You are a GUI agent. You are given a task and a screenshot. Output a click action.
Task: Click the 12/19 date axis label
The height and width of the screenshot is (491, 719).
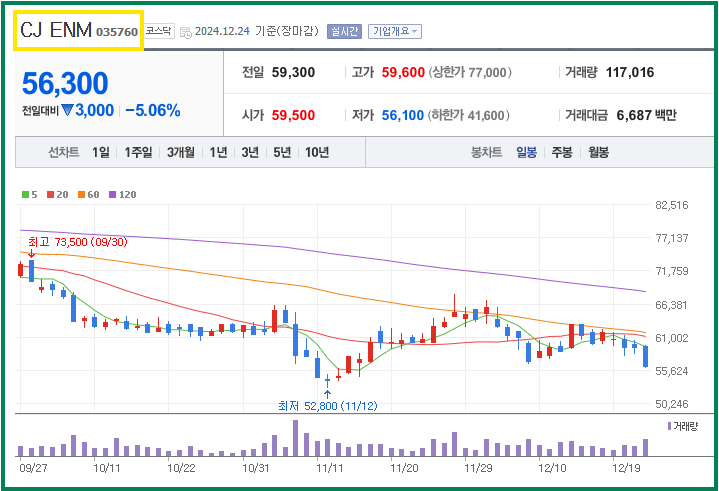pos(626,468)
